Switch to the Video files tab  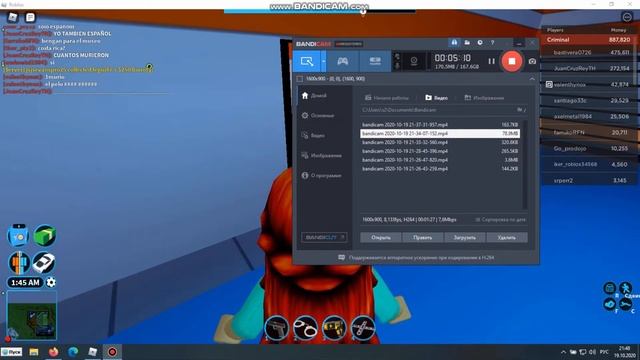(436, 98)
